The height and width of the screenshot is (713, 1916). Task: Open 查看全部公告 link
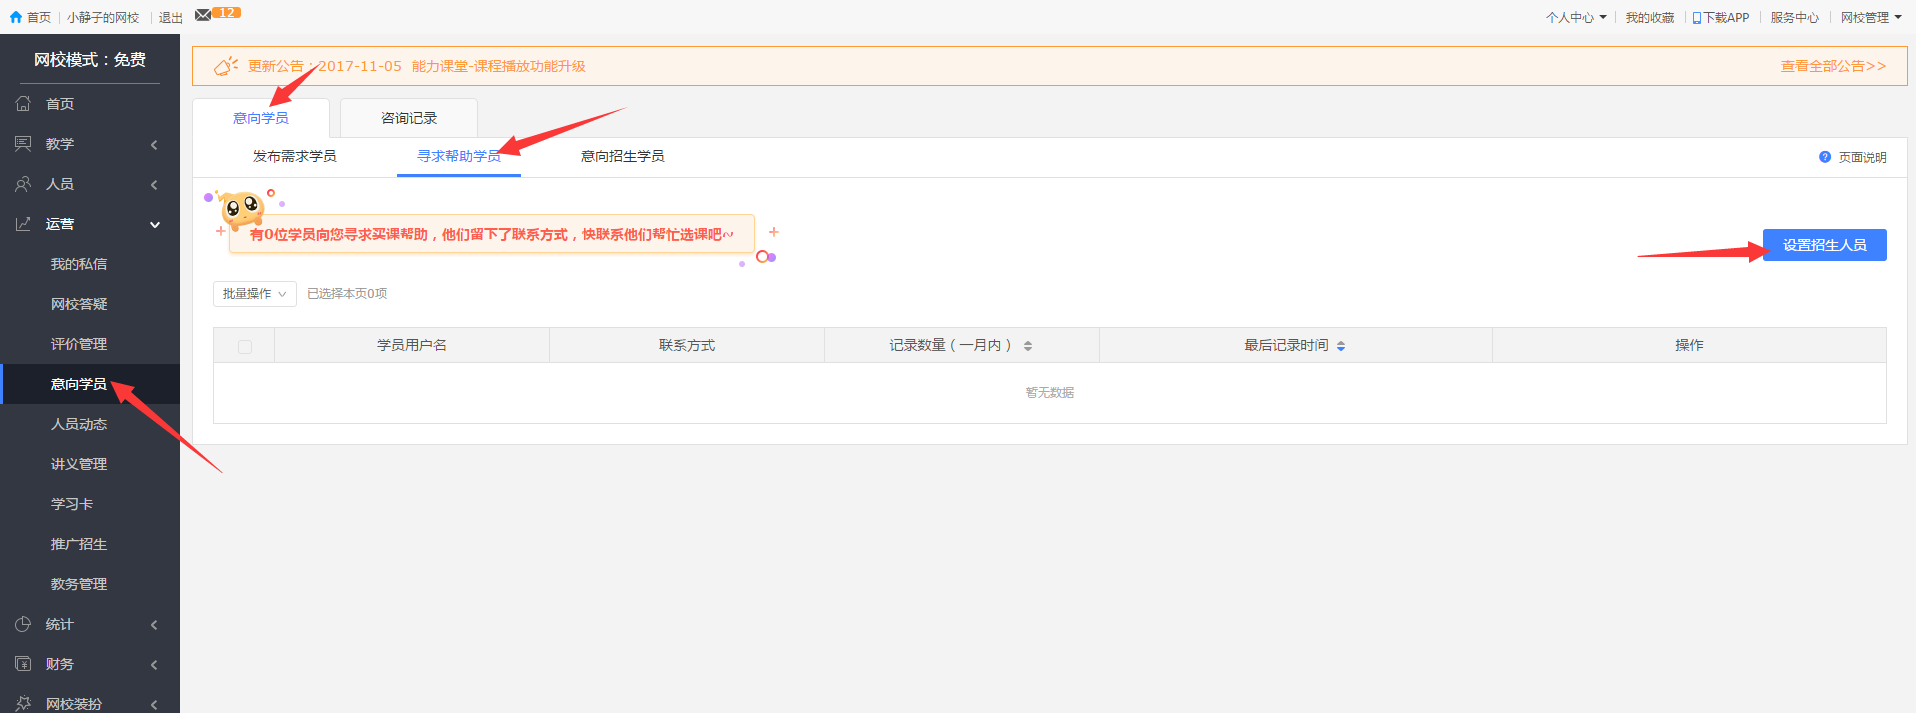(x=1832, y=66)
